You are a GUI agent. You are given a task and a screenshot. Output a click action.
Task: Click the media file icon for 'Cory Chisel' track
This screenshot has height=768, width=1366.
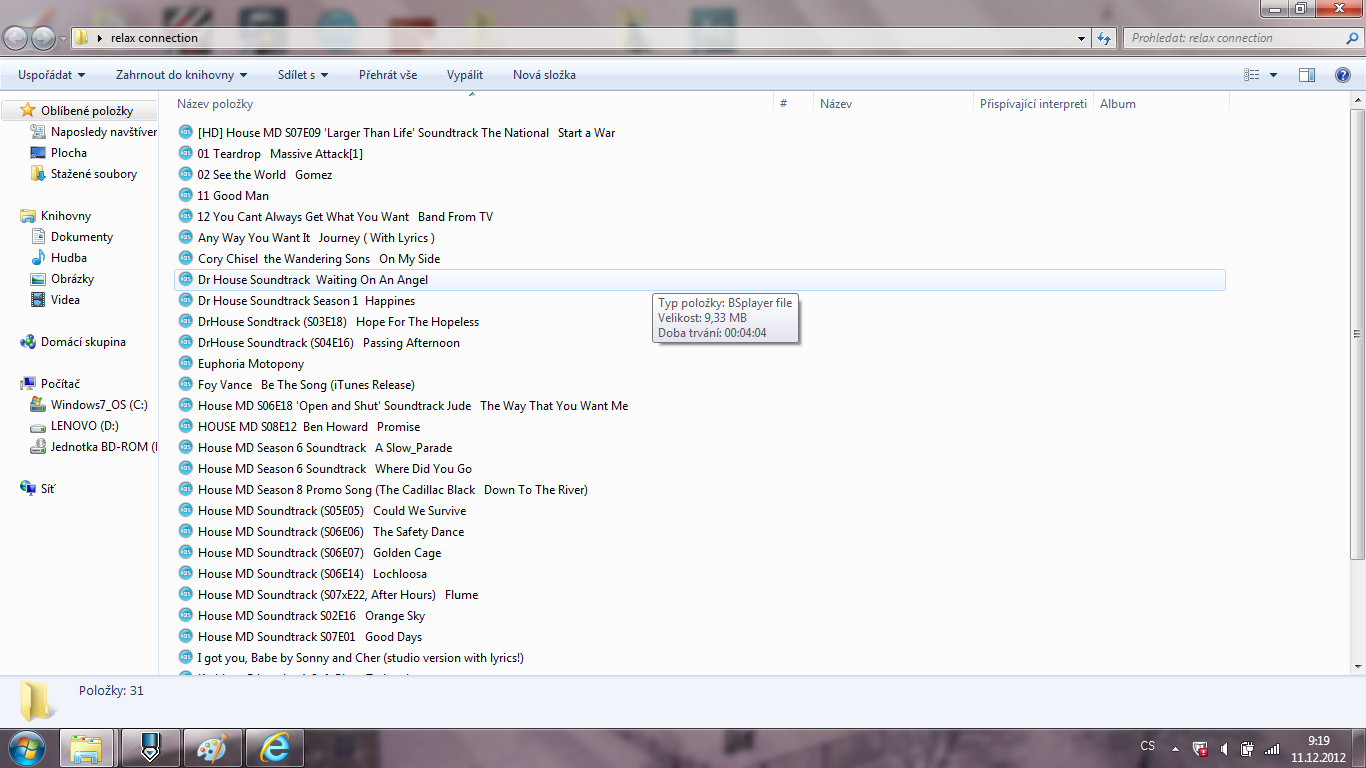[185, 258]
